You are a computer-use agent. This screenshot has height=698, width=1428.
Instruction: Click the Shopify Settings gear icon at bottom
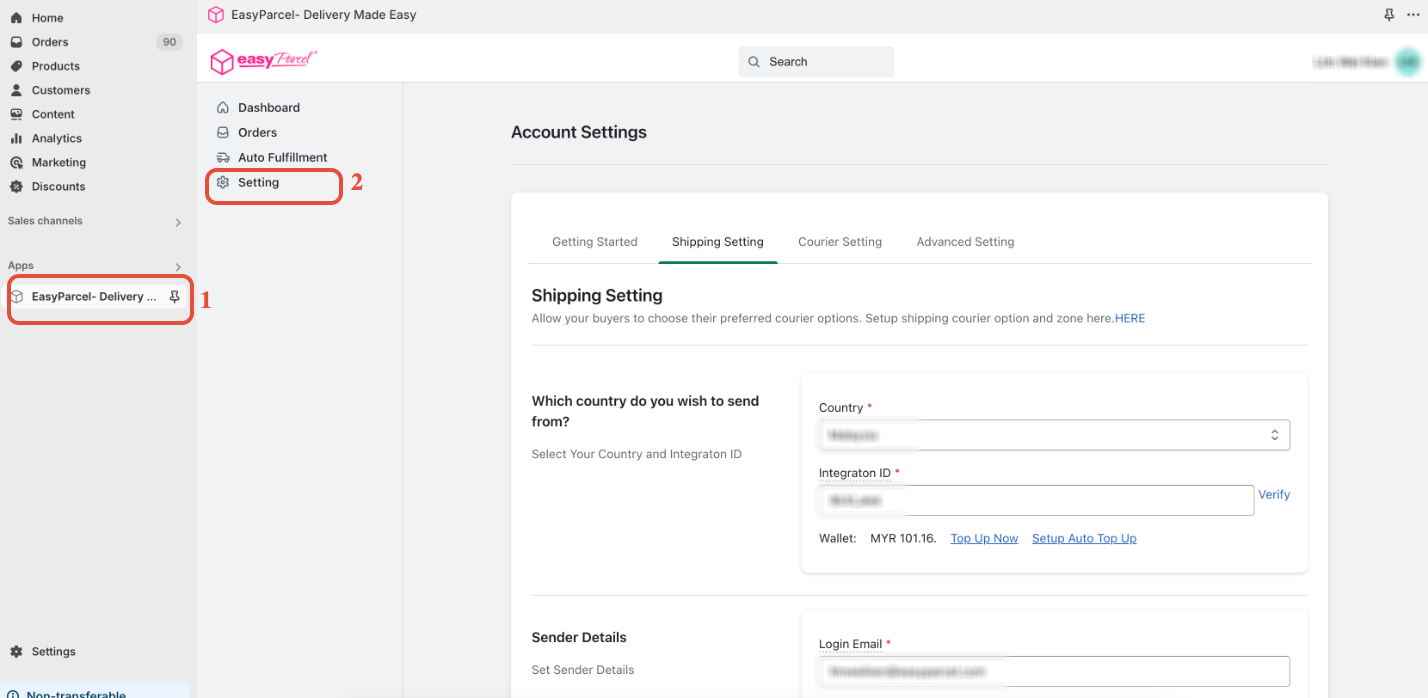[x=16, y=651]
